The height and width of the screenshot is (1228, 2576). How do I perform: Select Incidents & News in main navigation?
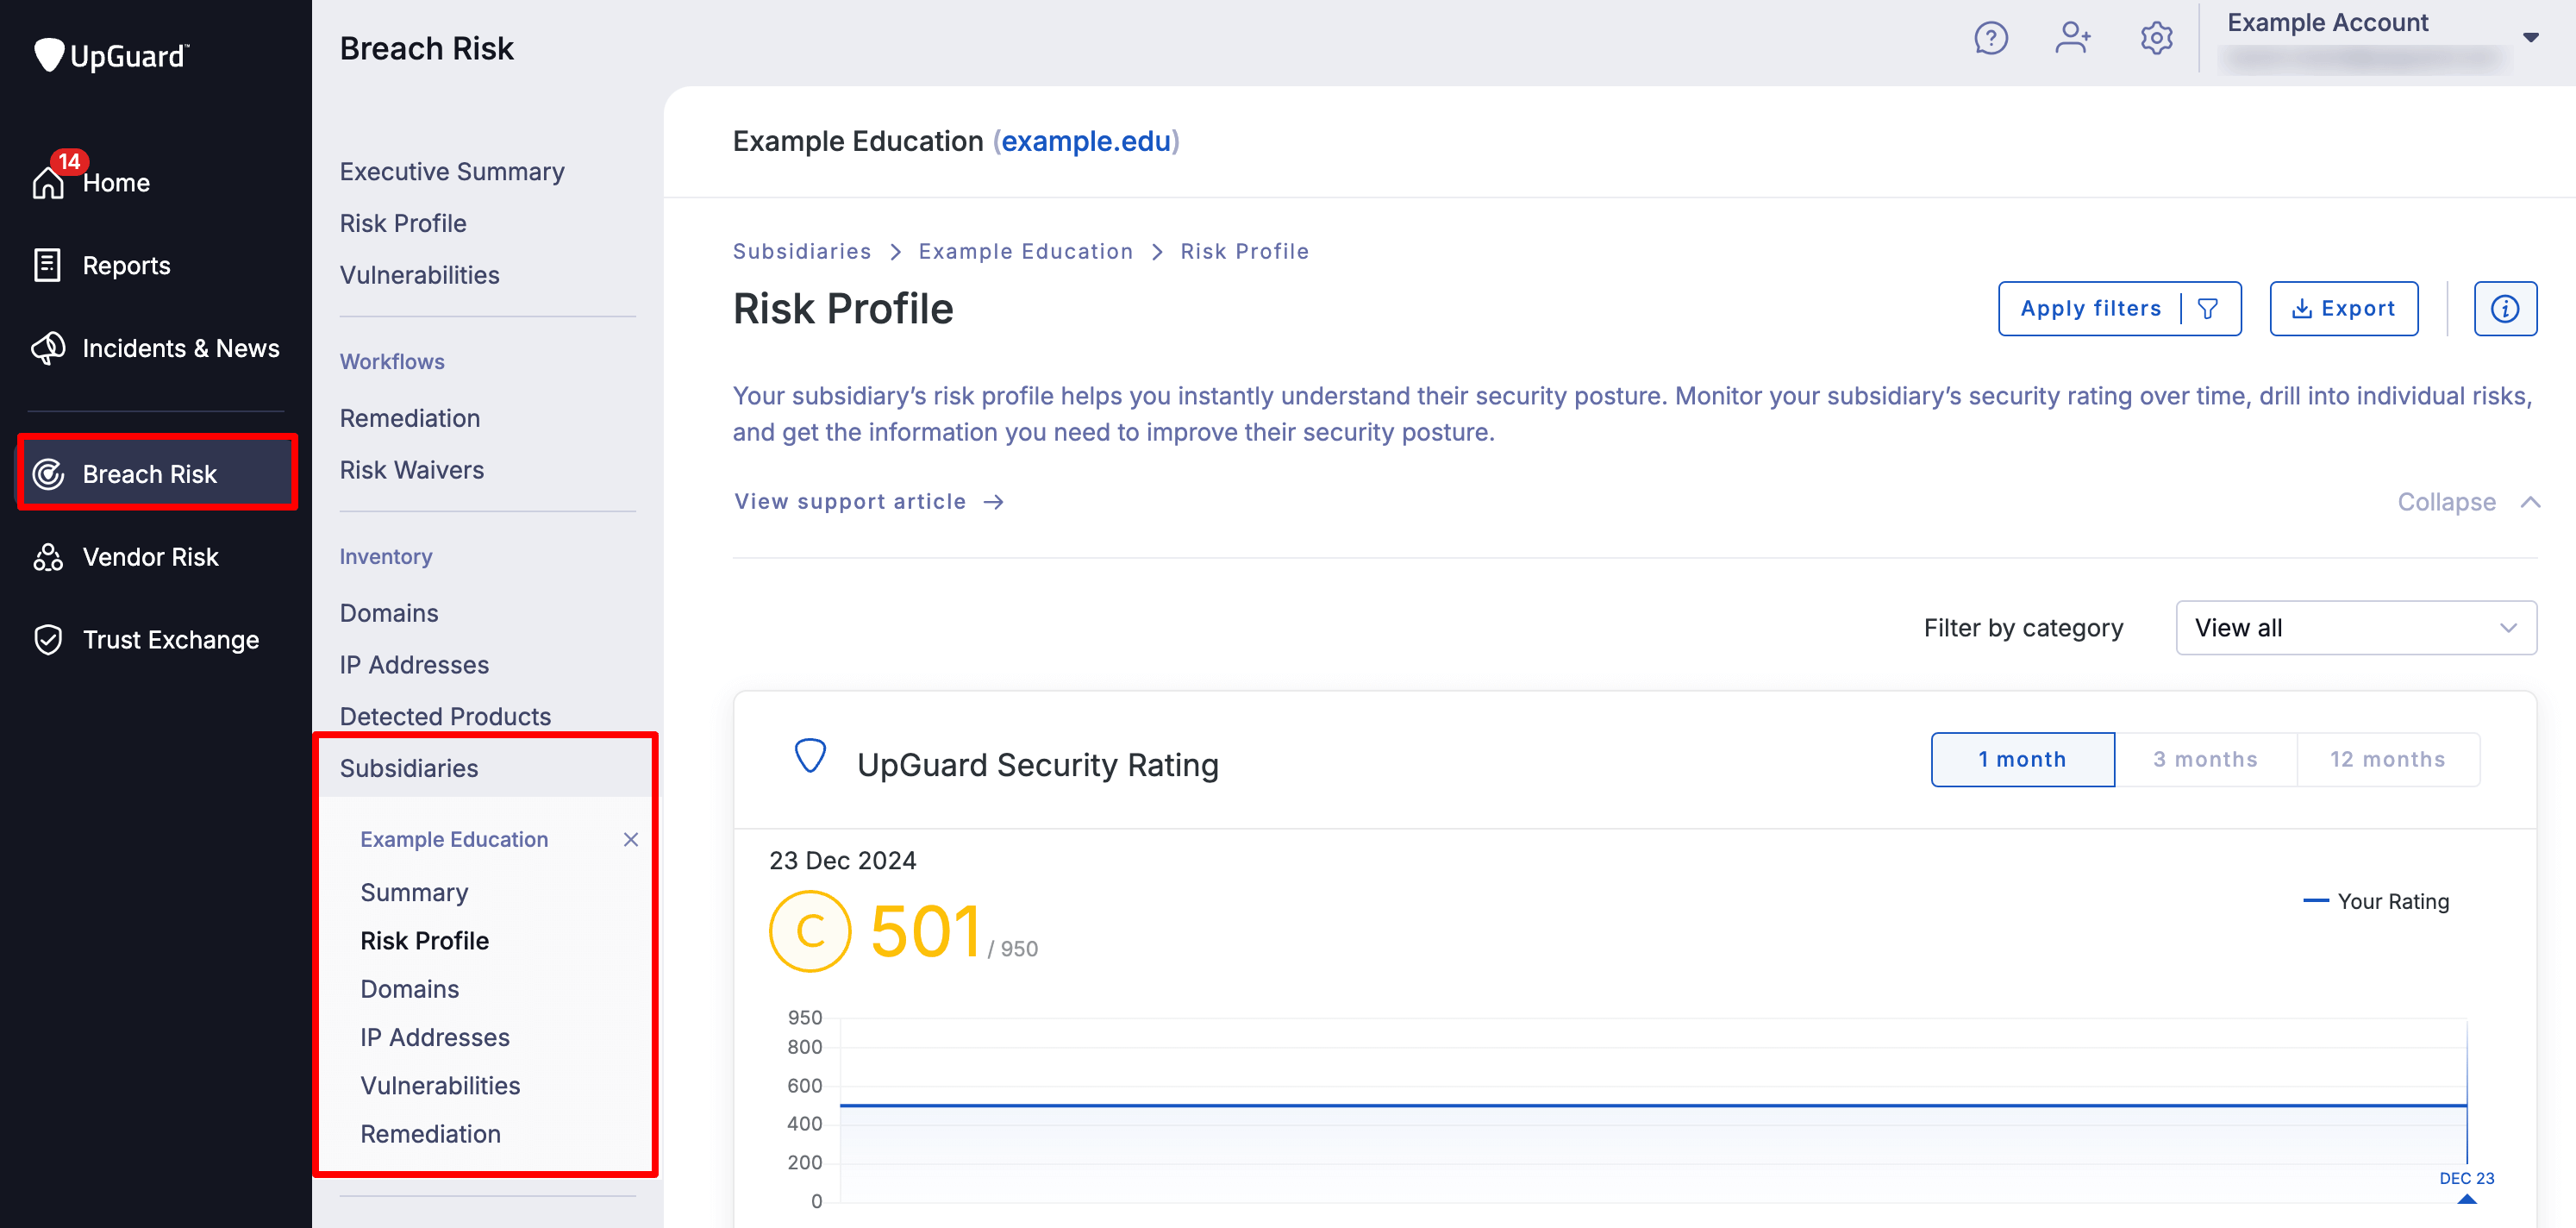pyautogui.click(x=180, y=348)
